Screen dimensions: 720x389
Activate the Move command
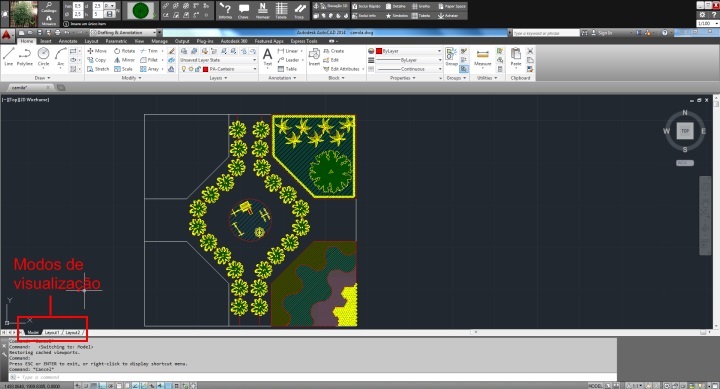pos(97,51)
